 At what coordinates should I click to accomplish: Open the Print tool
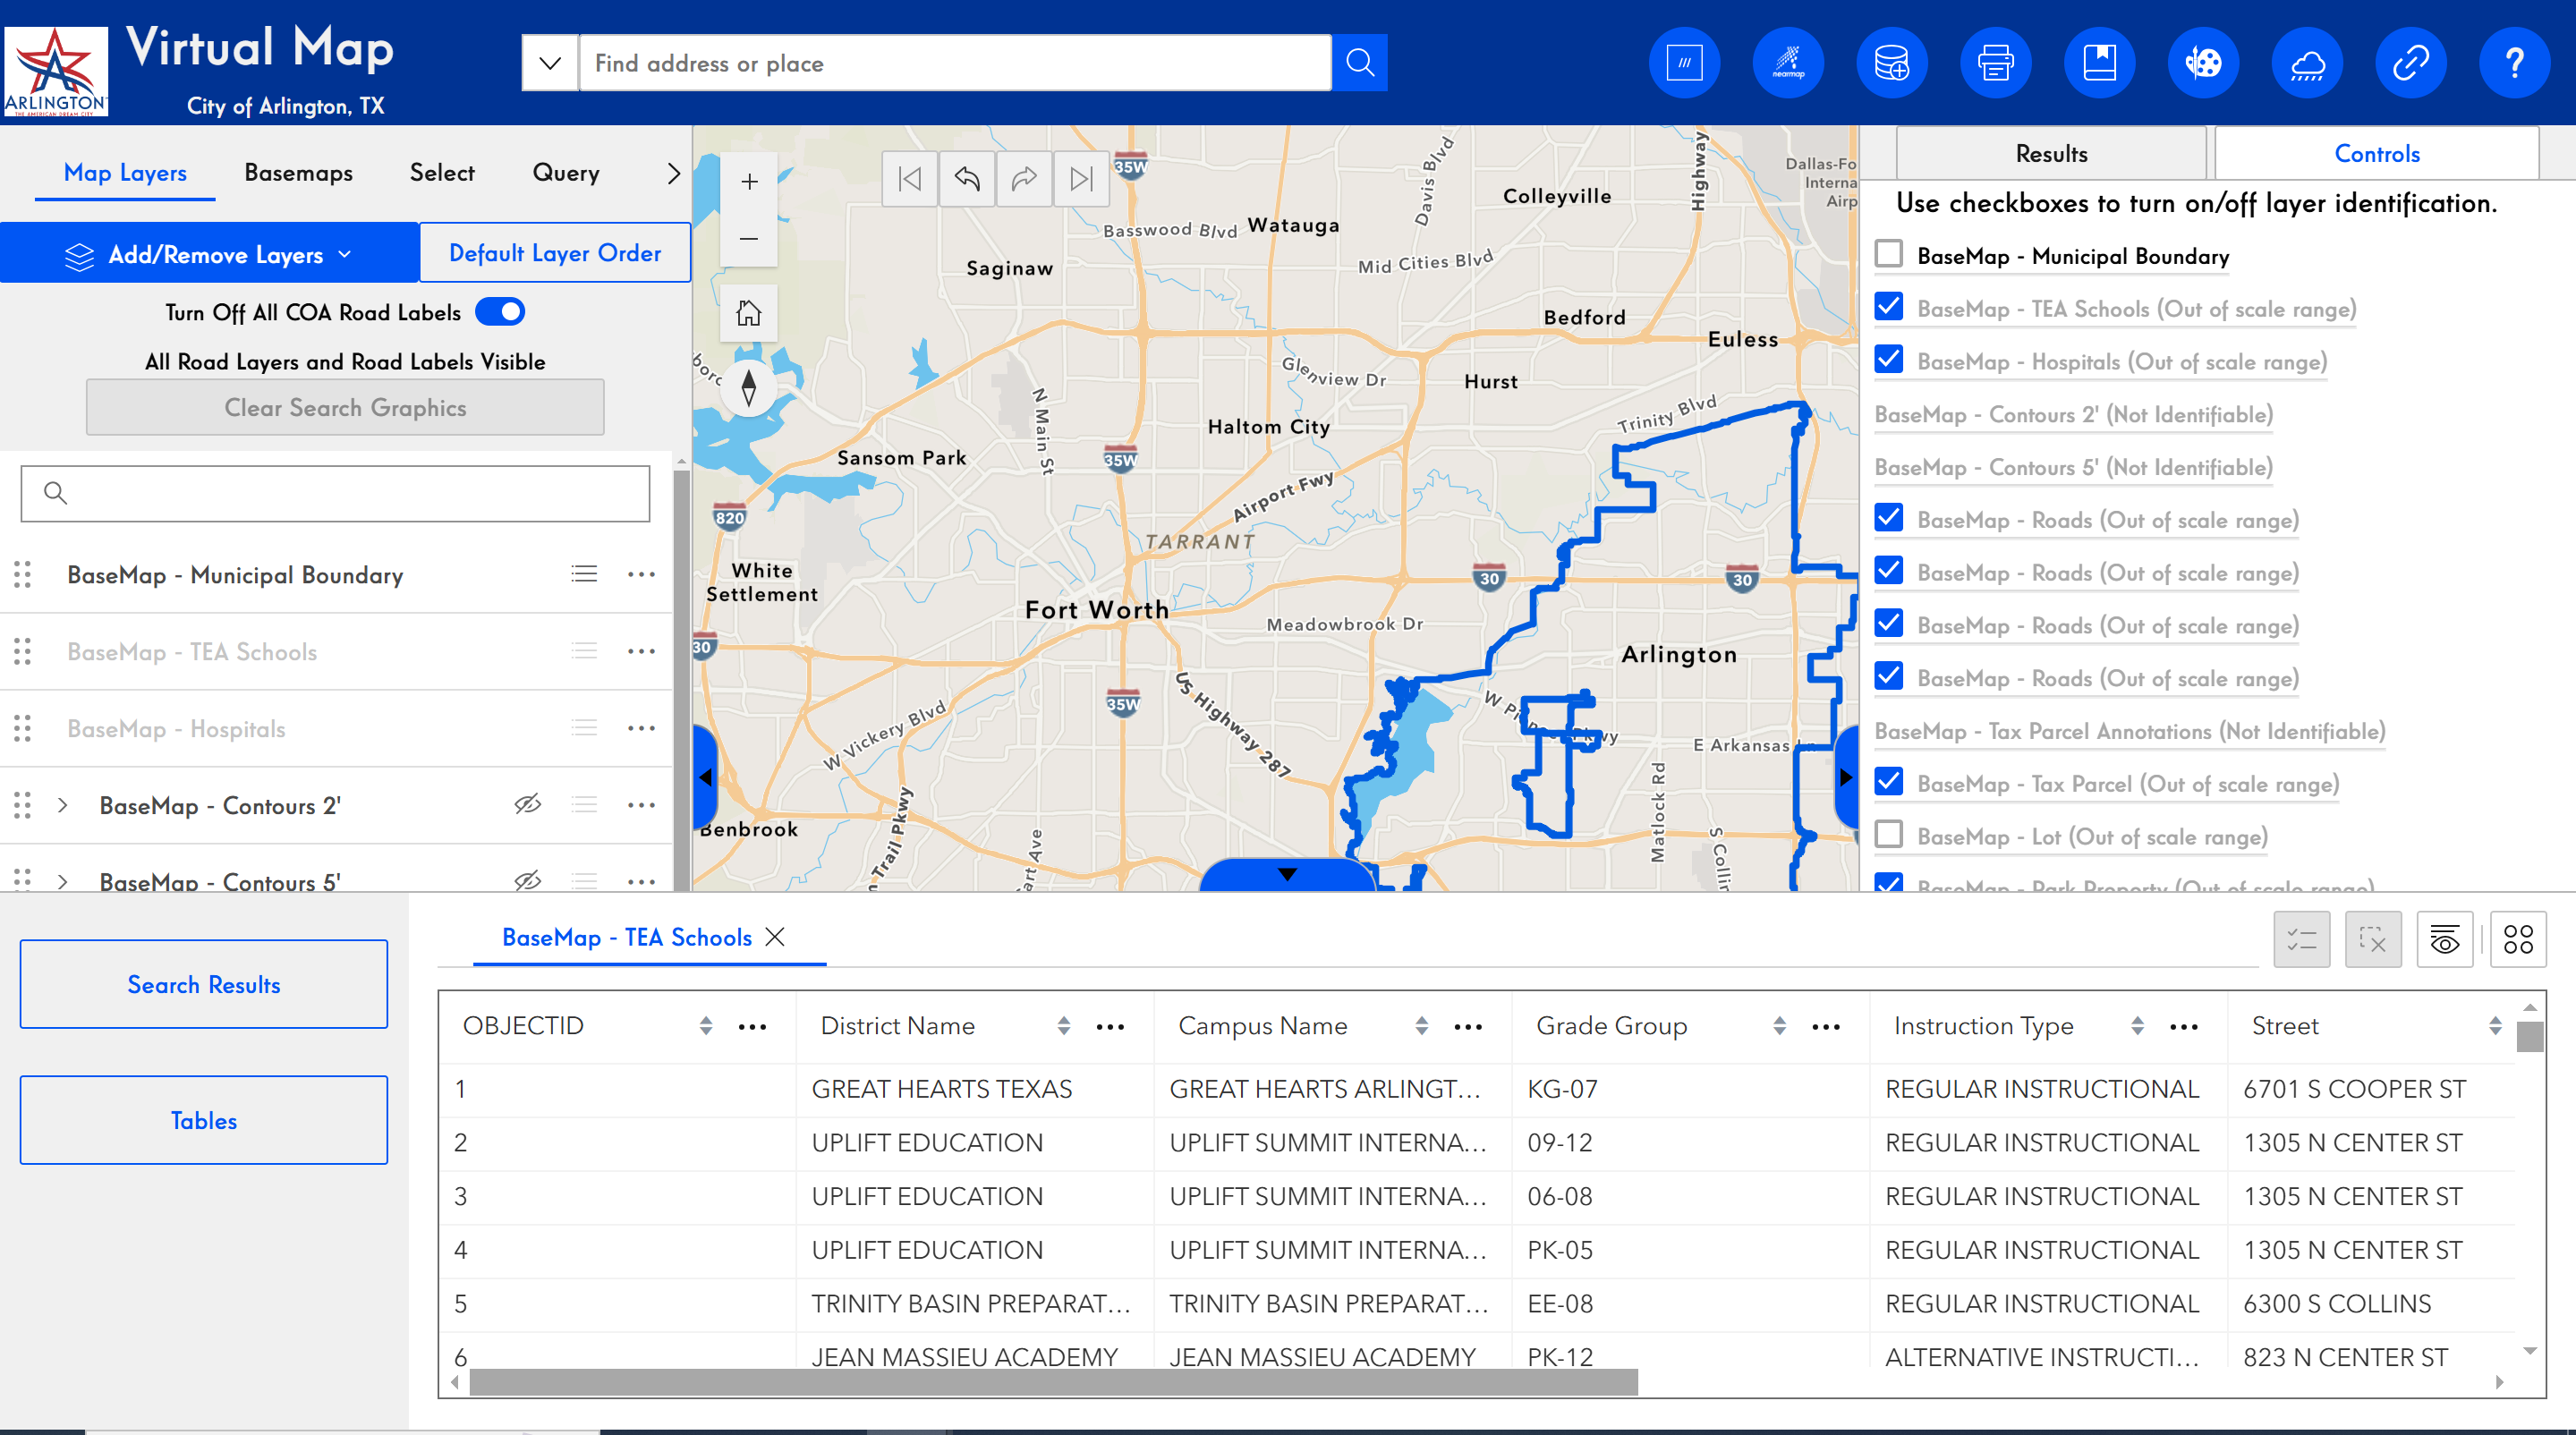pyautogui.click(x=1996, y=62)
